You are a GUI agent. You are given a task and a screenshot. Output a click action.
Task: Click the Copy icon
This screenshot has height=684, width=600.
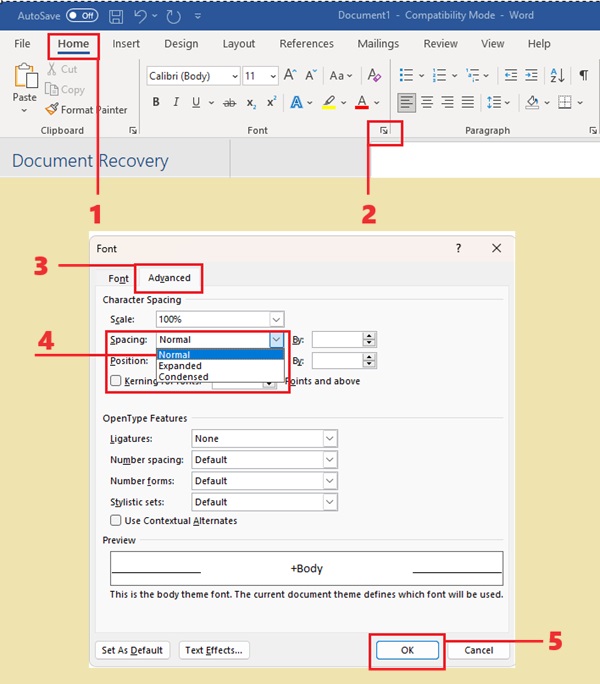coord(51,89)
